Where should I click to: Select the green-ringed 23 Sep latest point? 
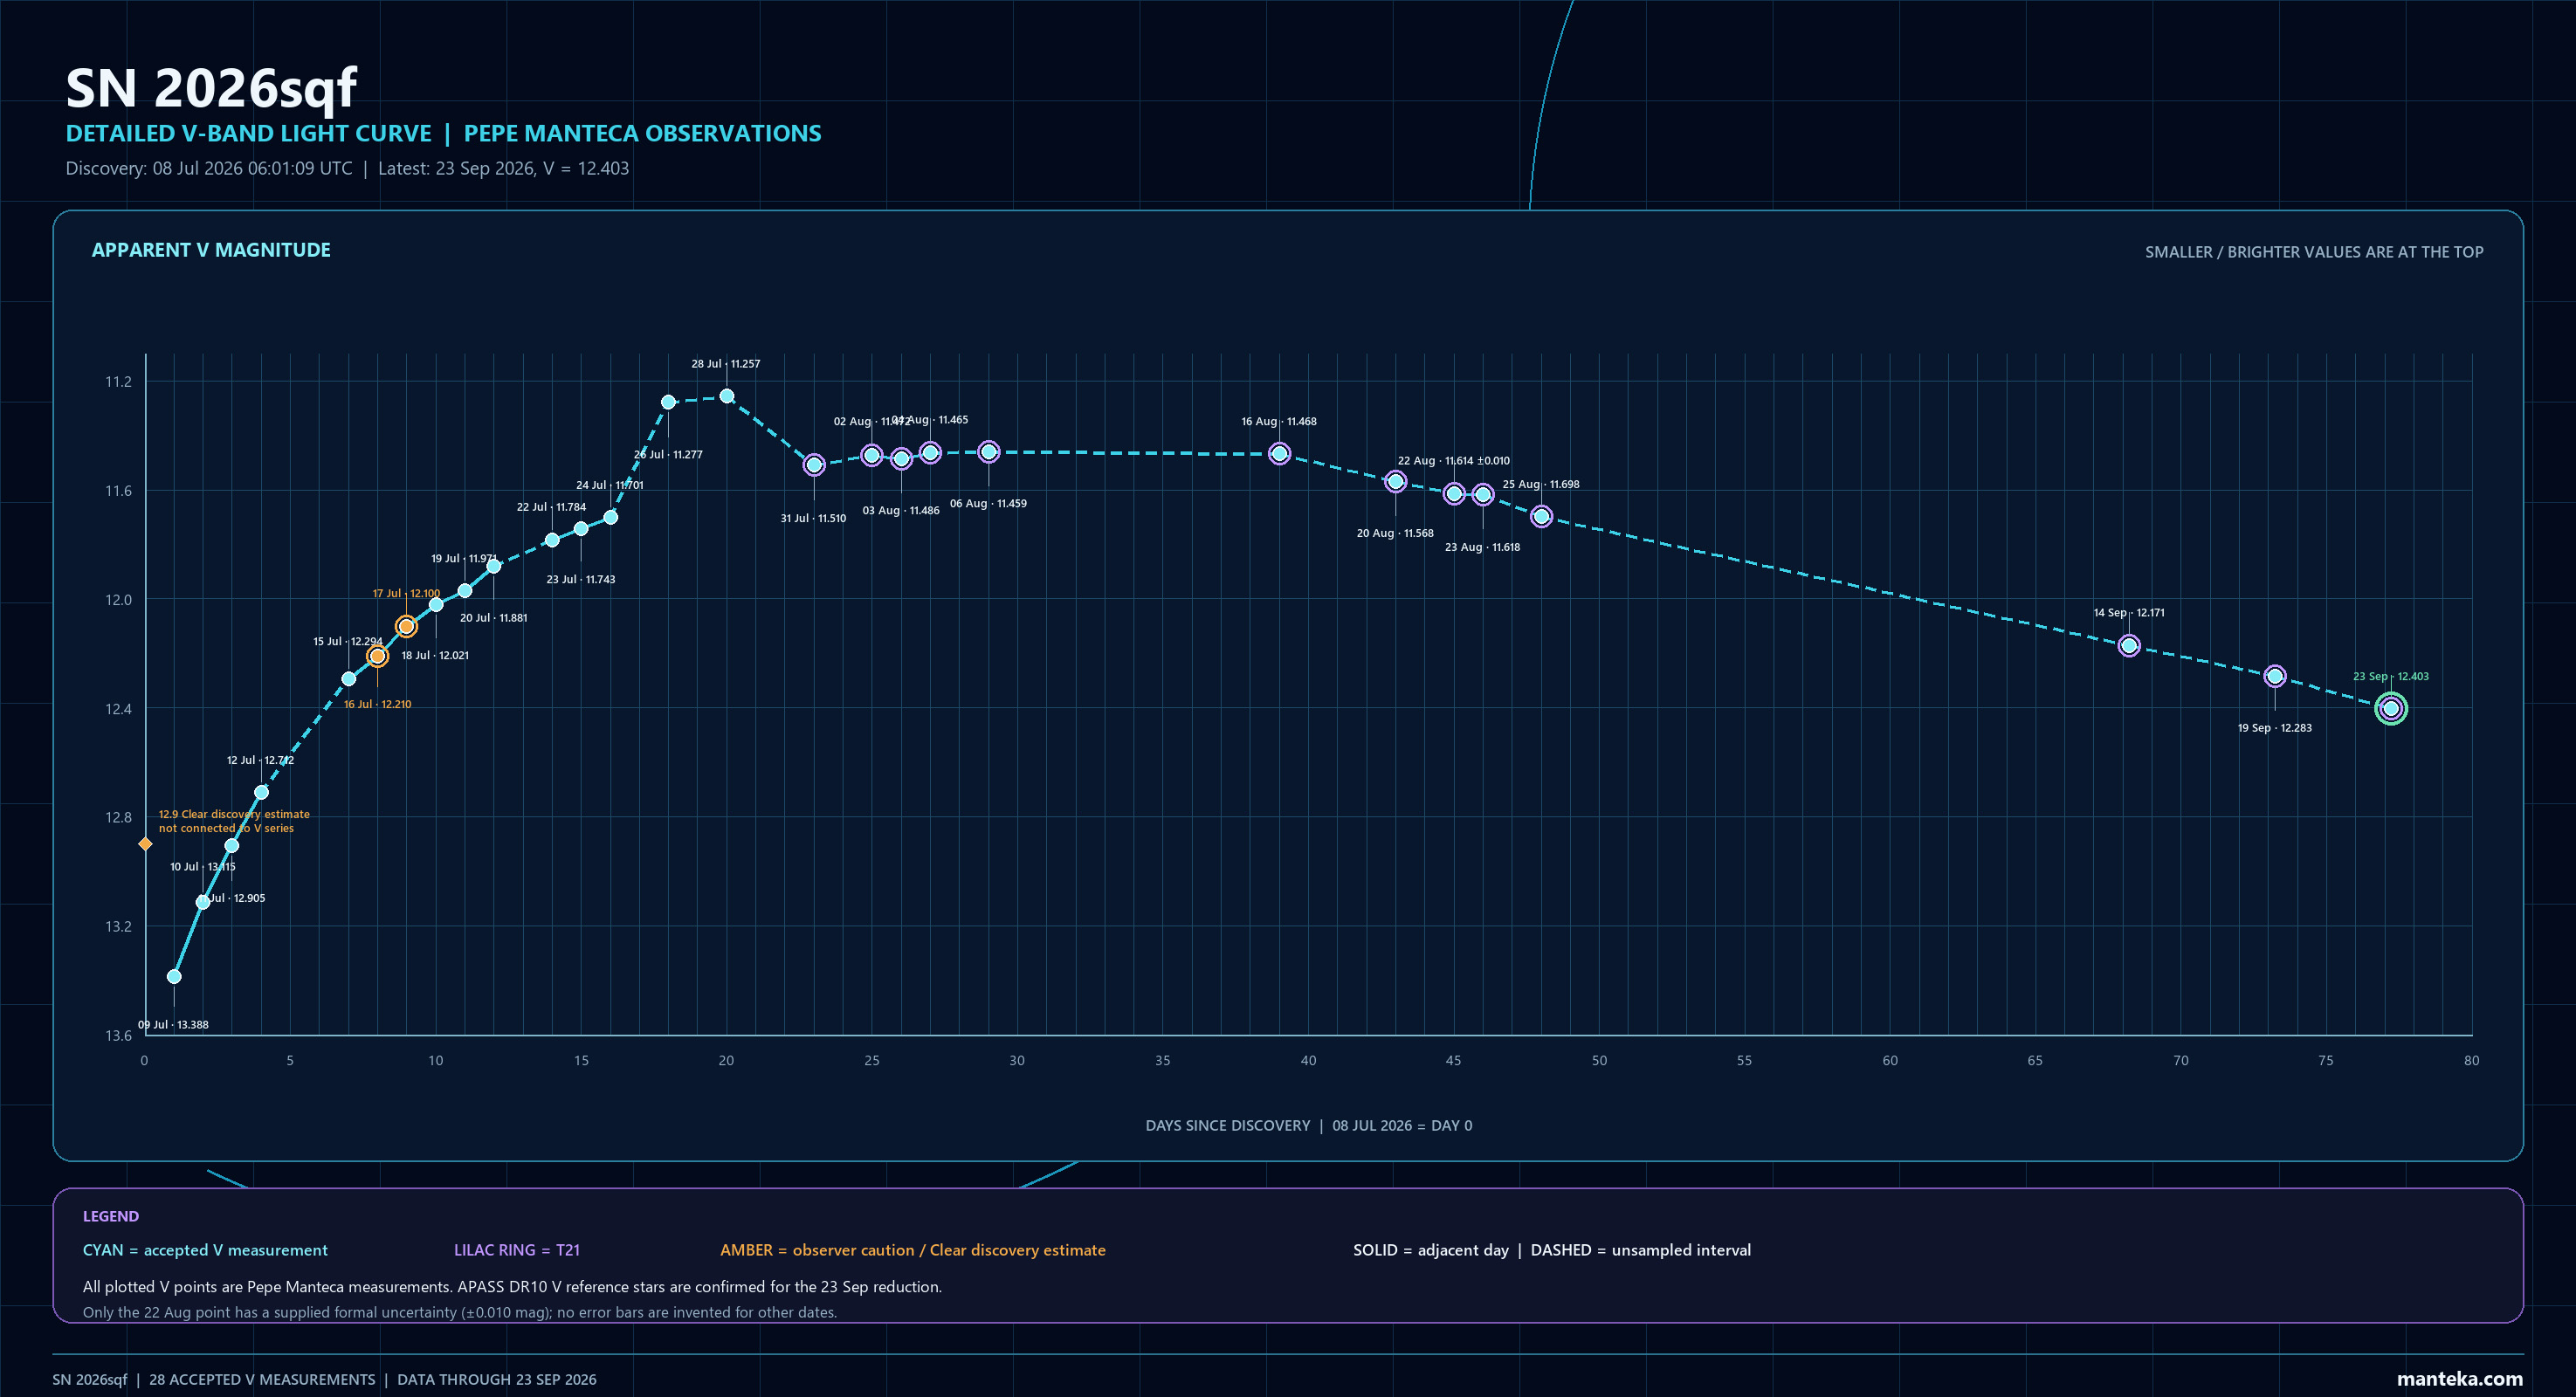tap(2390, 708)
